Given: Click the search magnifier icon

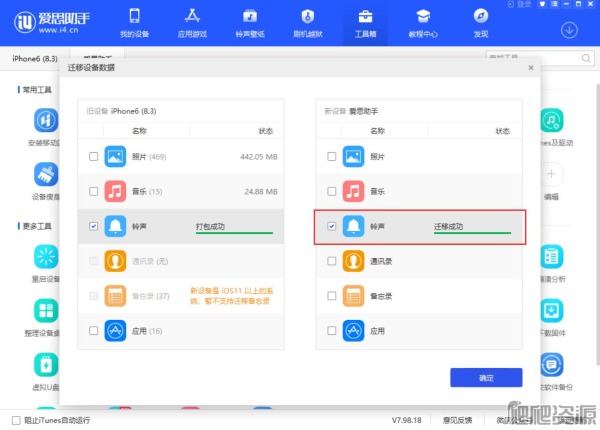Looking at the screenshot, I should pyautogui.click(x=586, y=58).
